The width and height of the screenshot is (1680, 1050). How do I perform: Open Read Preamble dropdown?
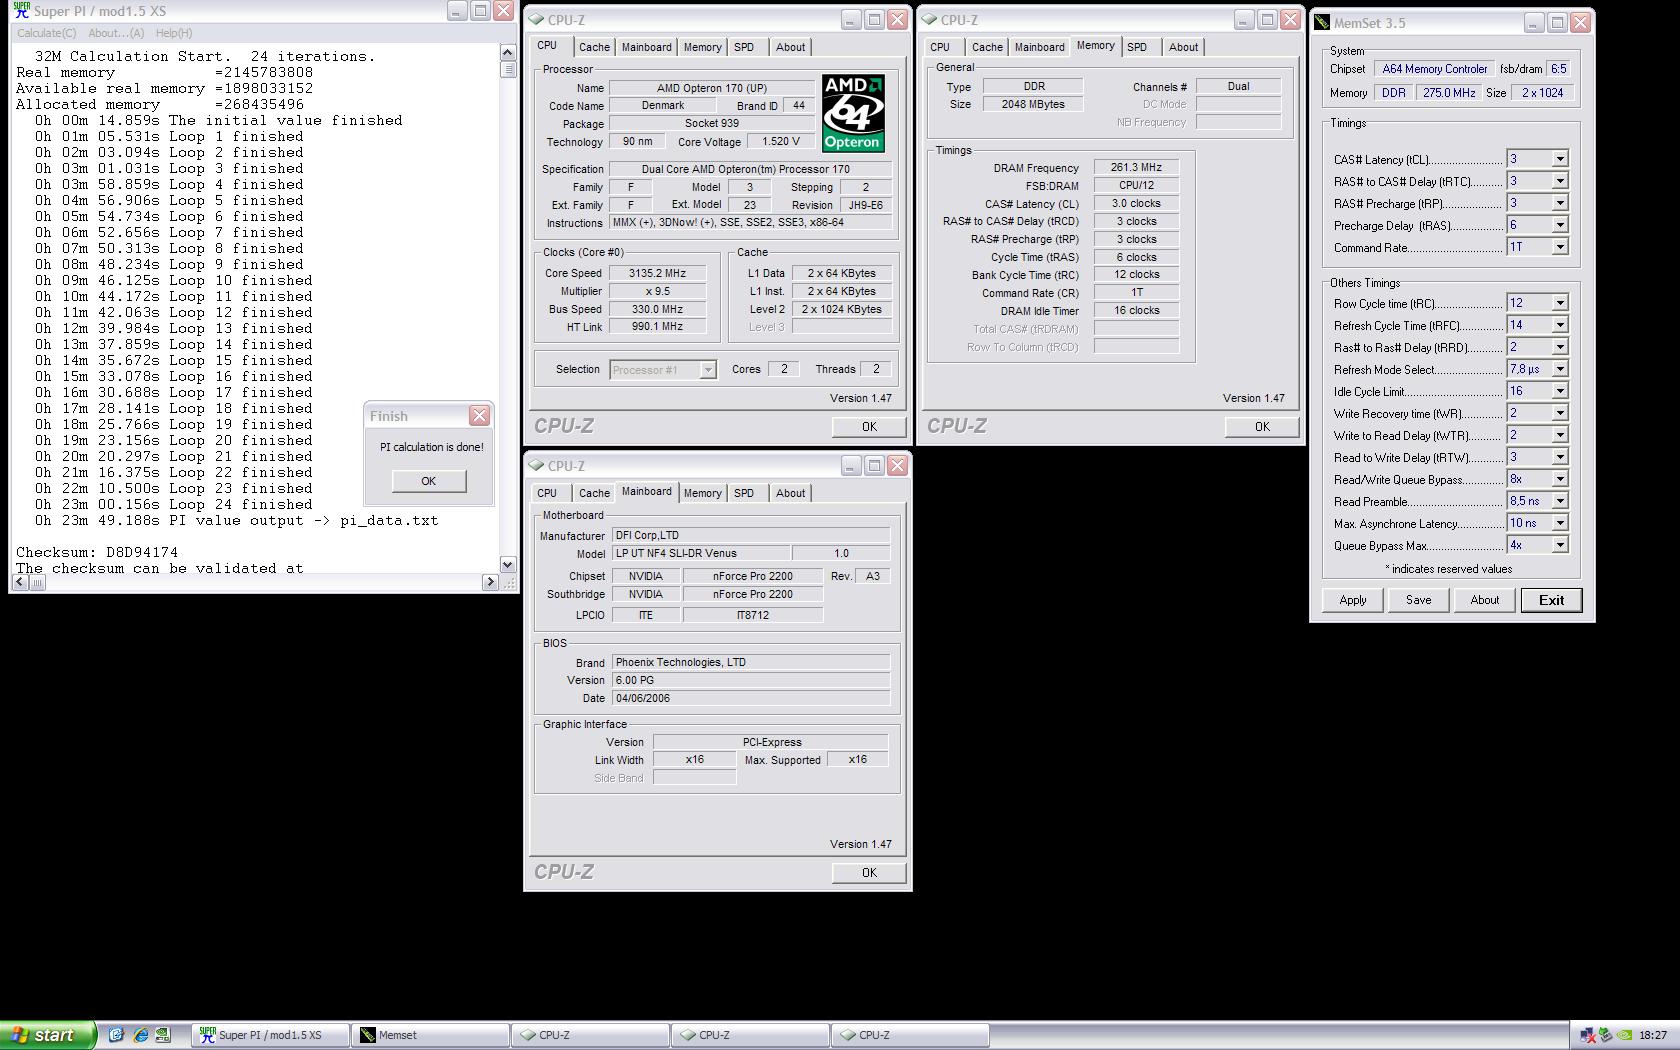pos(1559,501)
